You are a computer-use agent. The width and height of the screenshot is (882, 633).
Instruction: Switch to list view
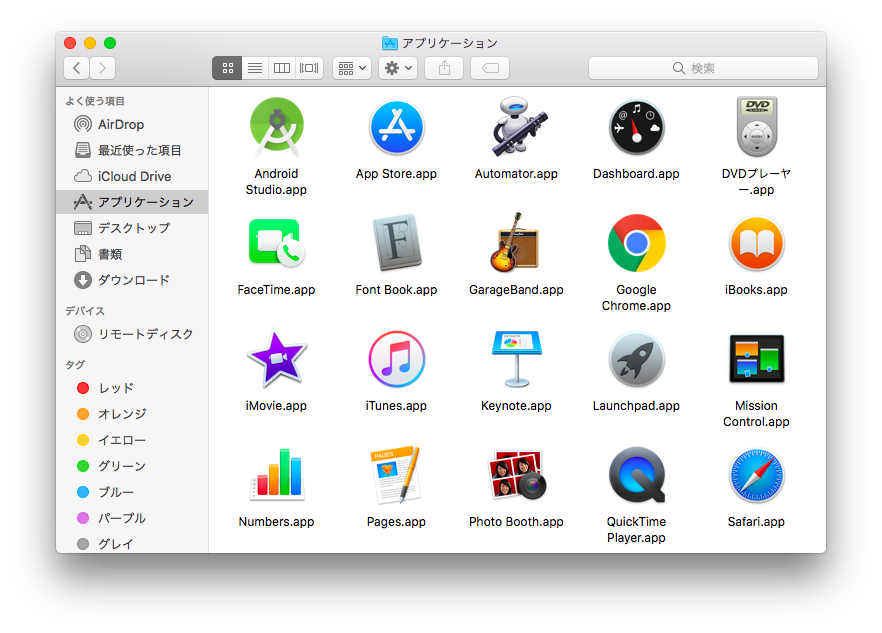coord(255,68)
